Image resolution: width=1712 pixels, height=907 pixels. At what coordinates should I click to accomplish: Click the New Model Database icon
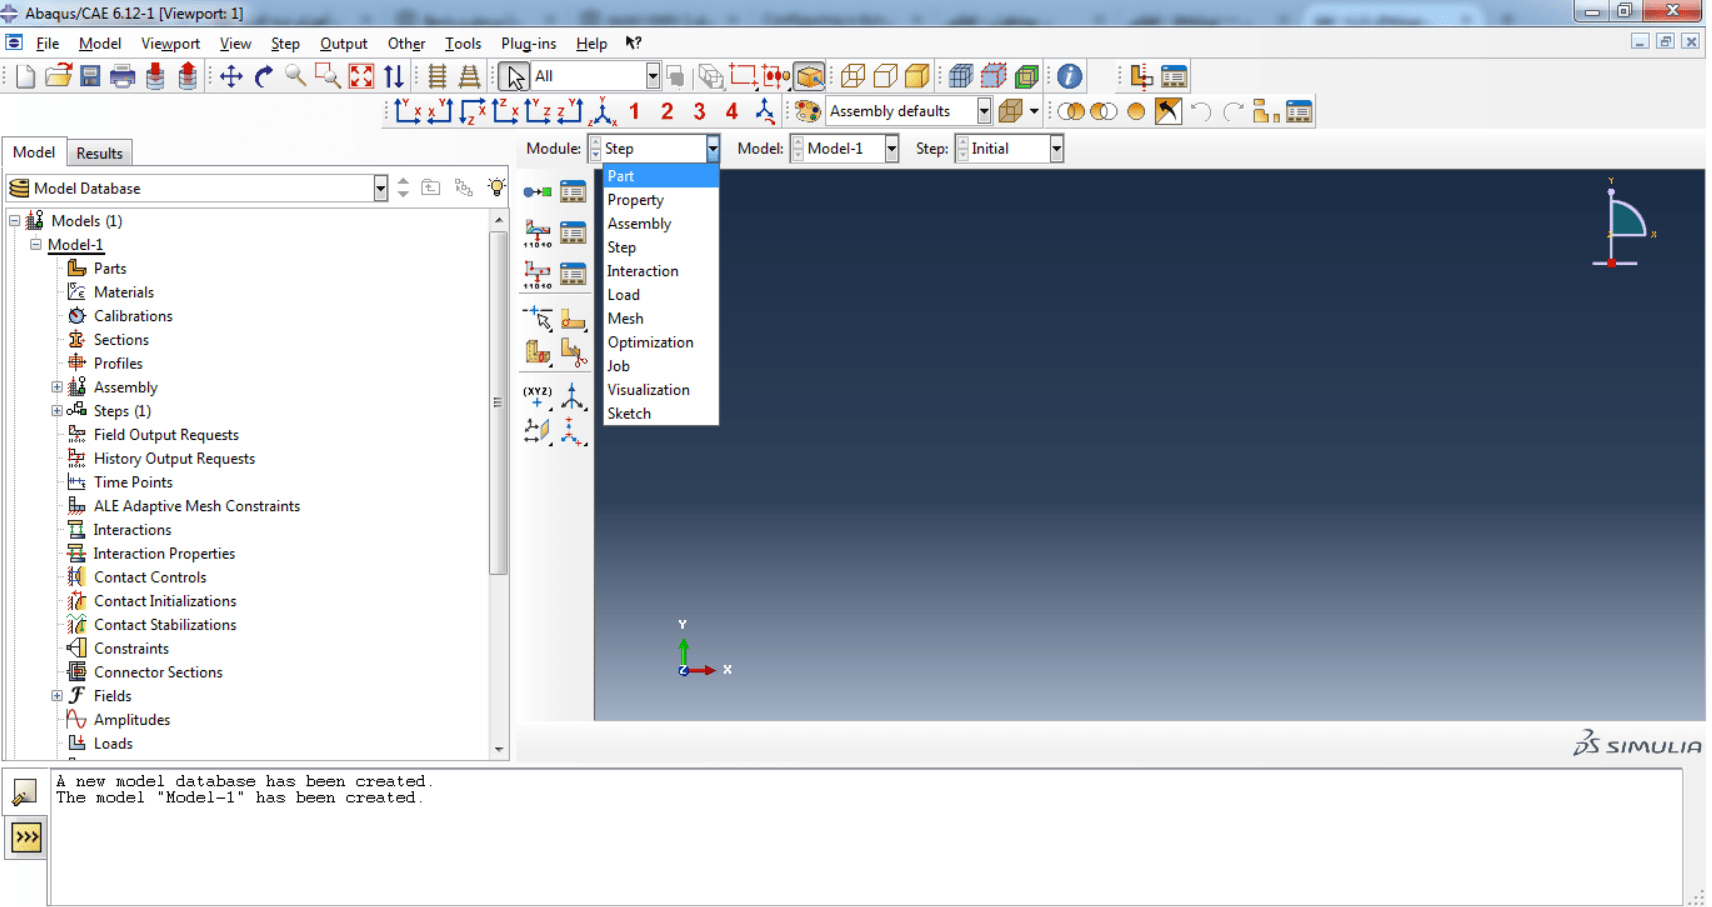point(26,76)
